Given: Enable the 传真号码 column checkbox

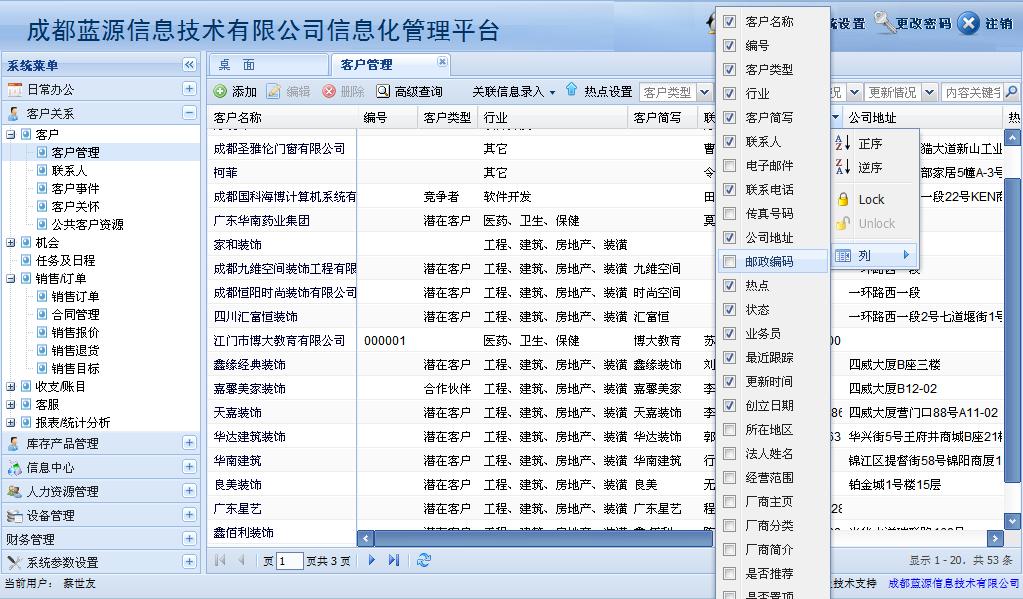Looking at the screenshot, I should coord(729,213).
